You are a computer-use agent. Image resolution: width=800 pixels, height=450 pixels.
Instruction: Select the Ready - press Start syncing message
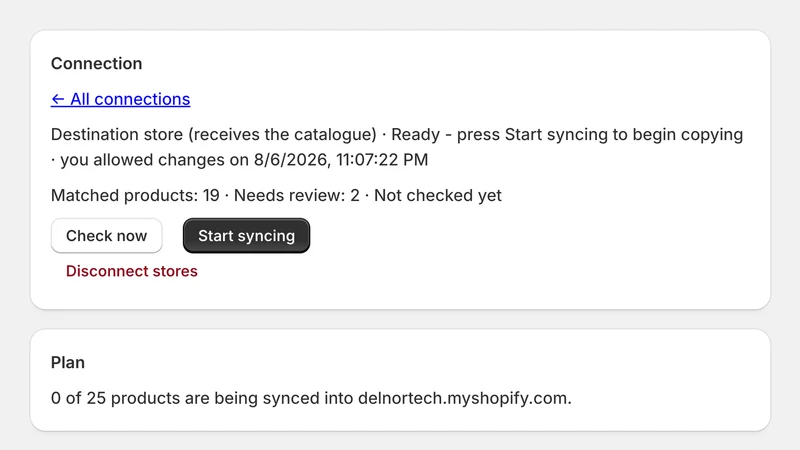(567, 135)
